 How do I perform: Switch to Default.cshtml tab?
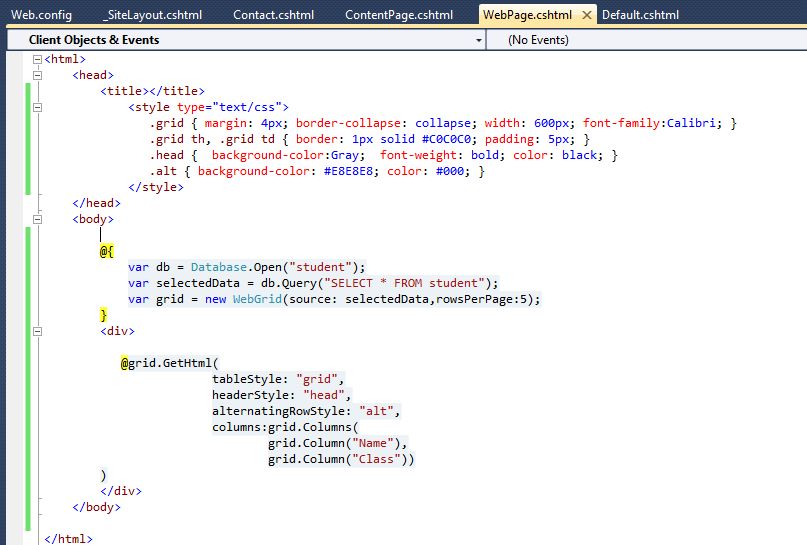(x=640, y=15)
